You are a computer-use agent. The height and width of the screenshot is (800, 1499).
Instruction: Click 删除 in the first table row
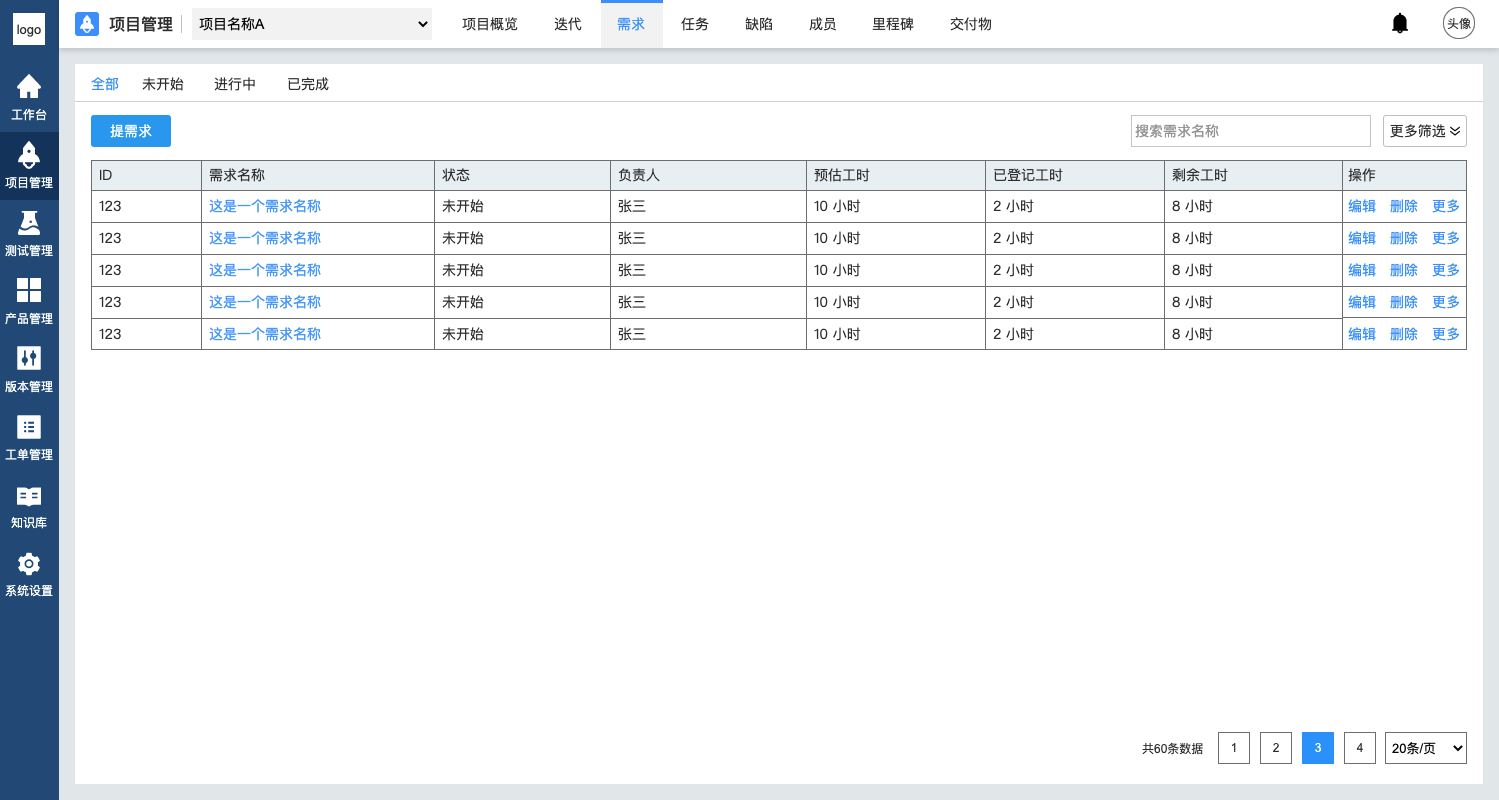(x=1404, y=206)
